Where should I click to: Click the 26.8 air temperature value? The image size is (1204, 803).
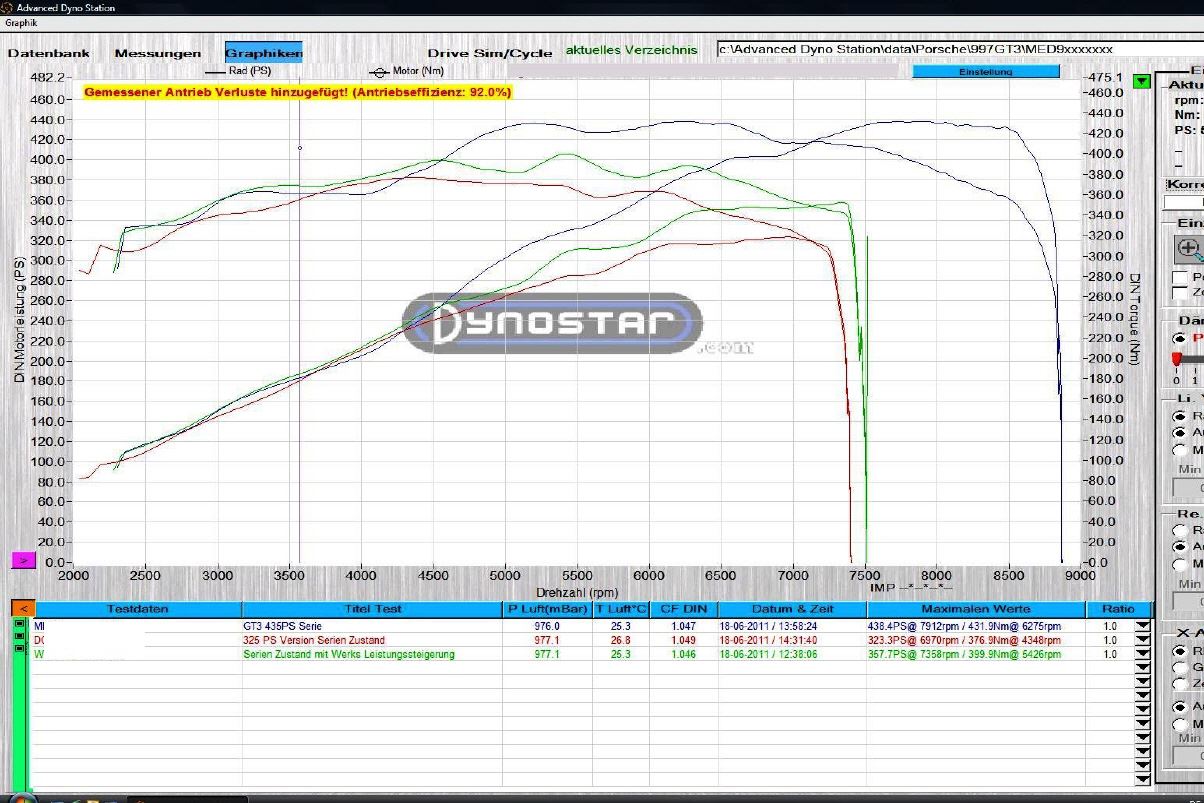point(620,640)
